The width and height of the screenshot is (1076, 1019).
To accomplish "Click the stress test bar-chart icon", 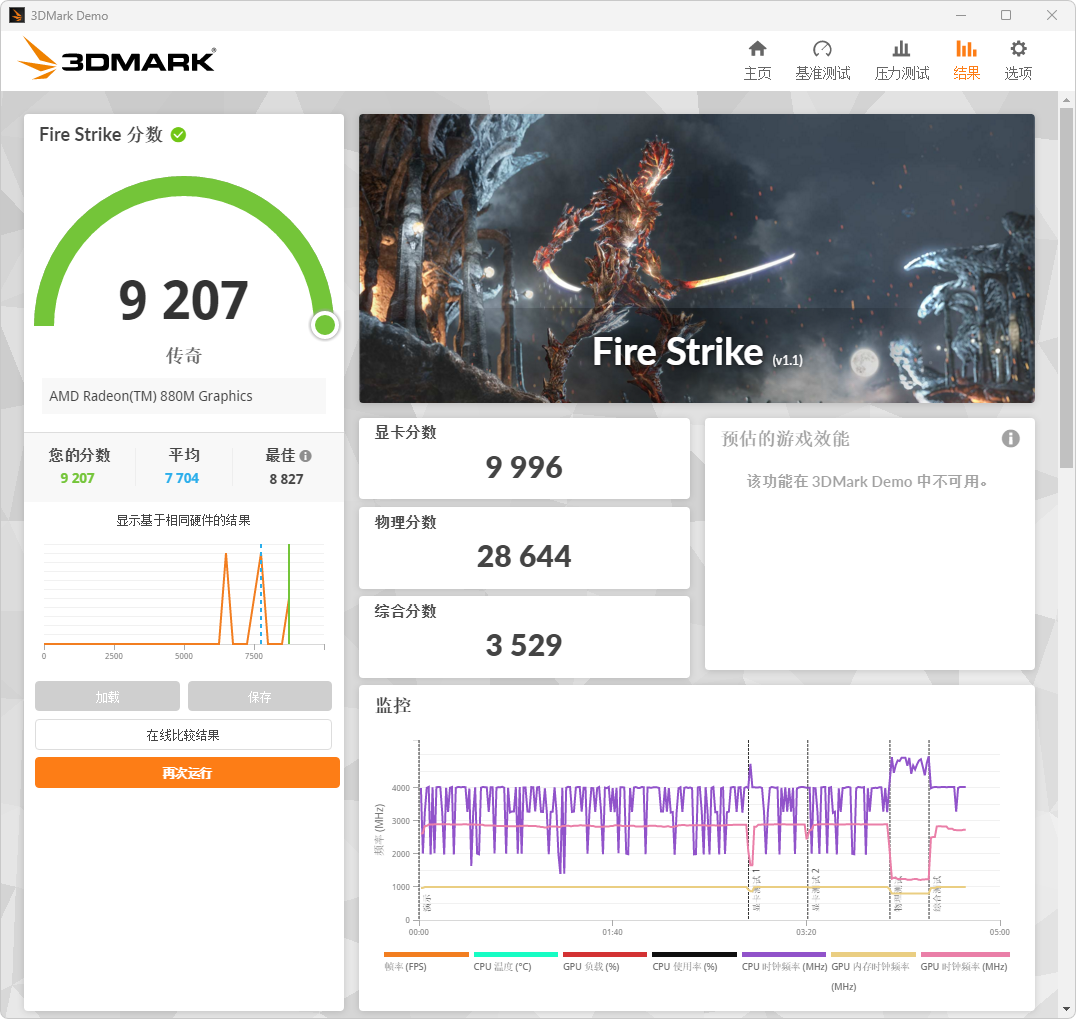I will pyautogui.click(x=901, y=49).
